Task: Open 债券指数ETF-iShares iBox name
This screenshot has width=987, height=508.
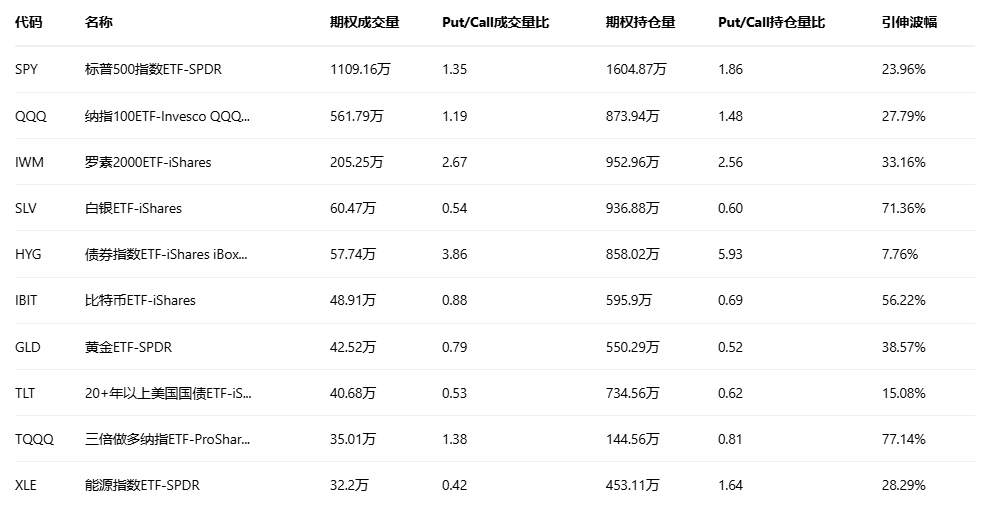Action: pos(166,254)
